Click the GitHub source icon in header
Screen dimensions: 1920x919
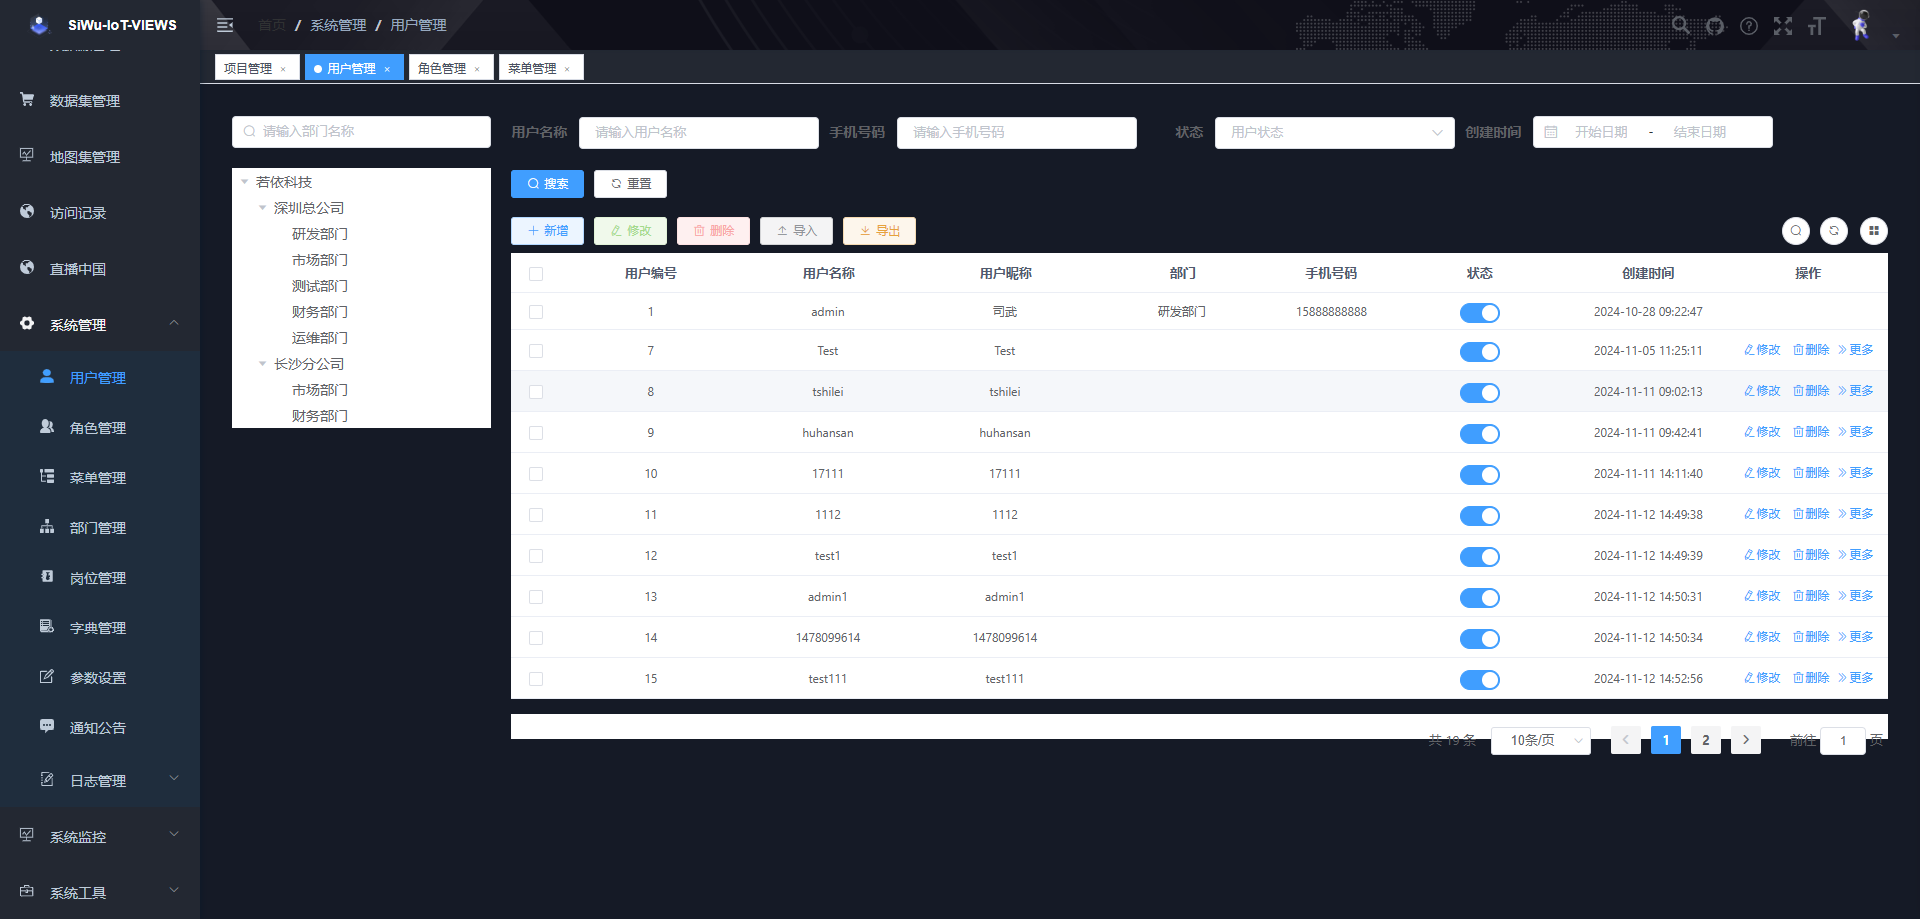(x=1715, y=26)
